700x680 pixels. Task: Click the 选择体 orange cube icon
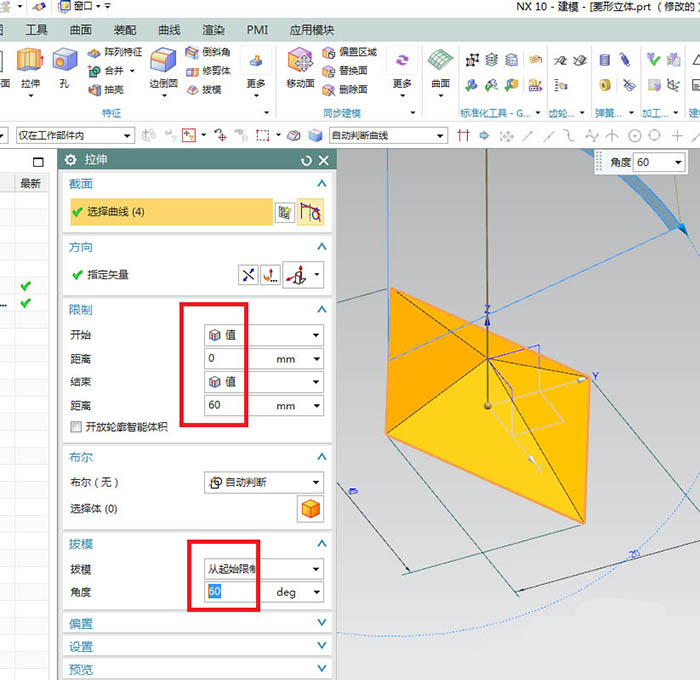point(310,509)
